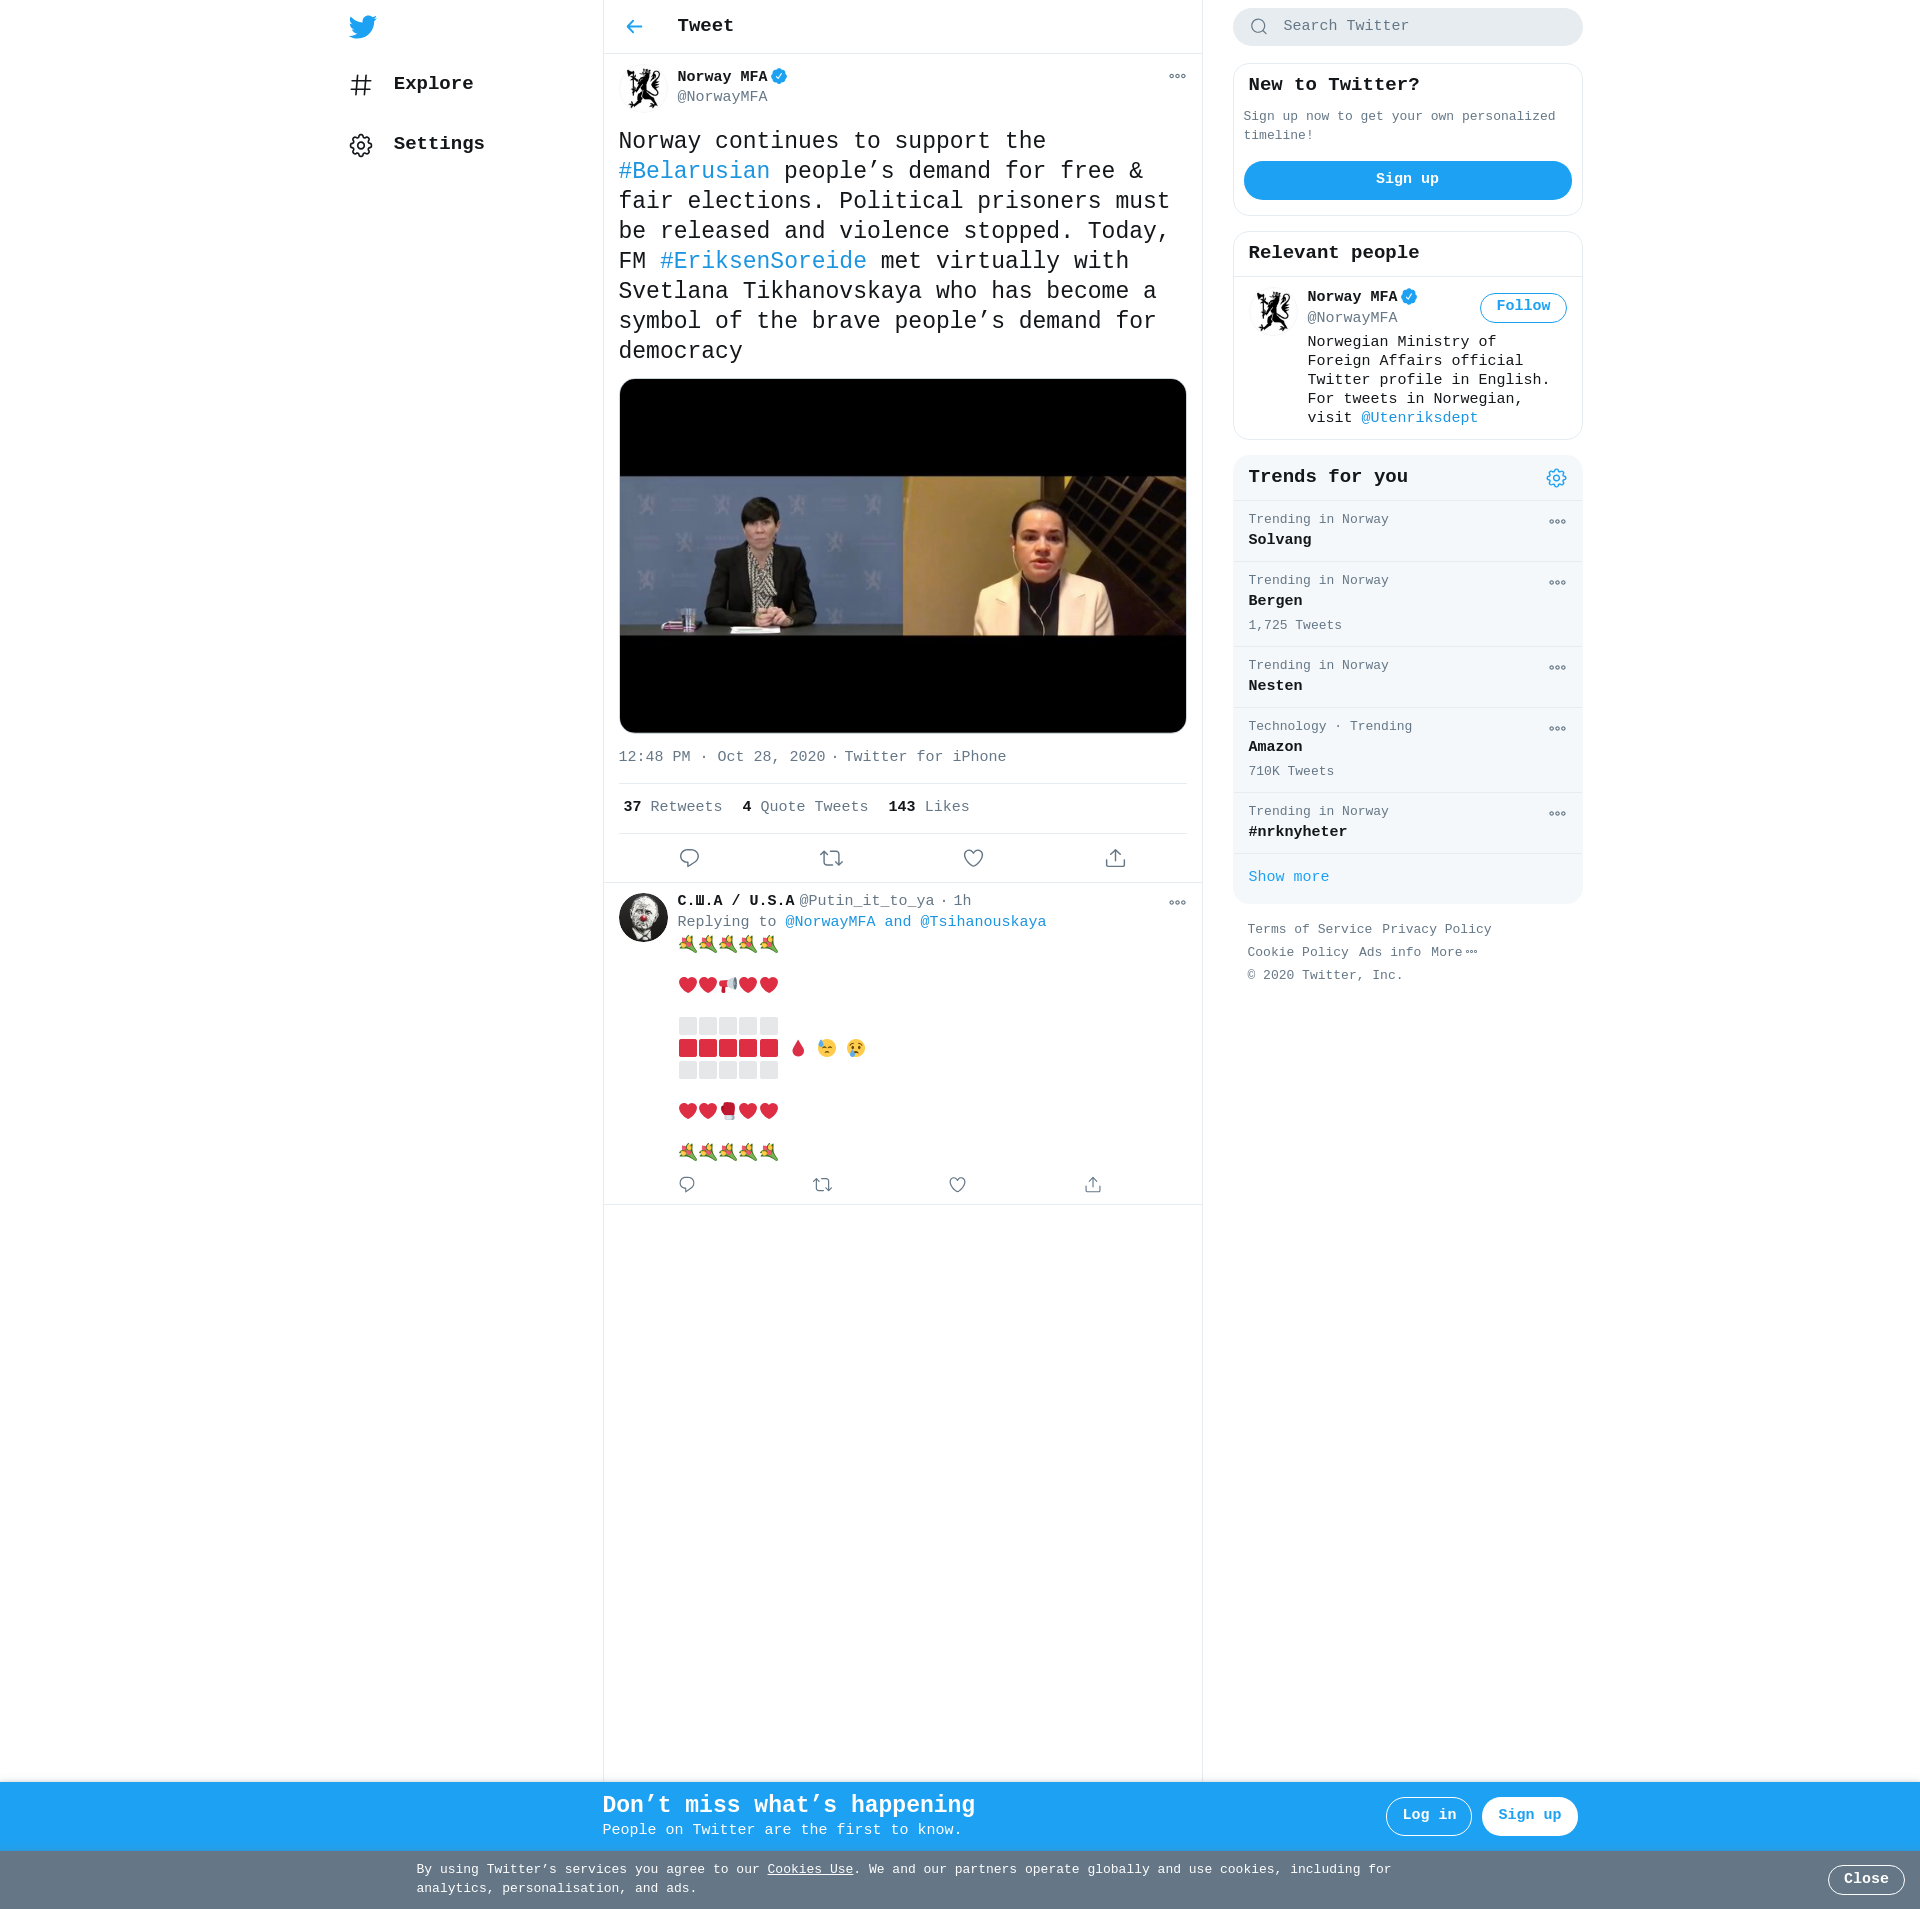Reply to the Norway MFA tweet
This screenshot has height=1909, width=1920.
[x=689, y=858]
